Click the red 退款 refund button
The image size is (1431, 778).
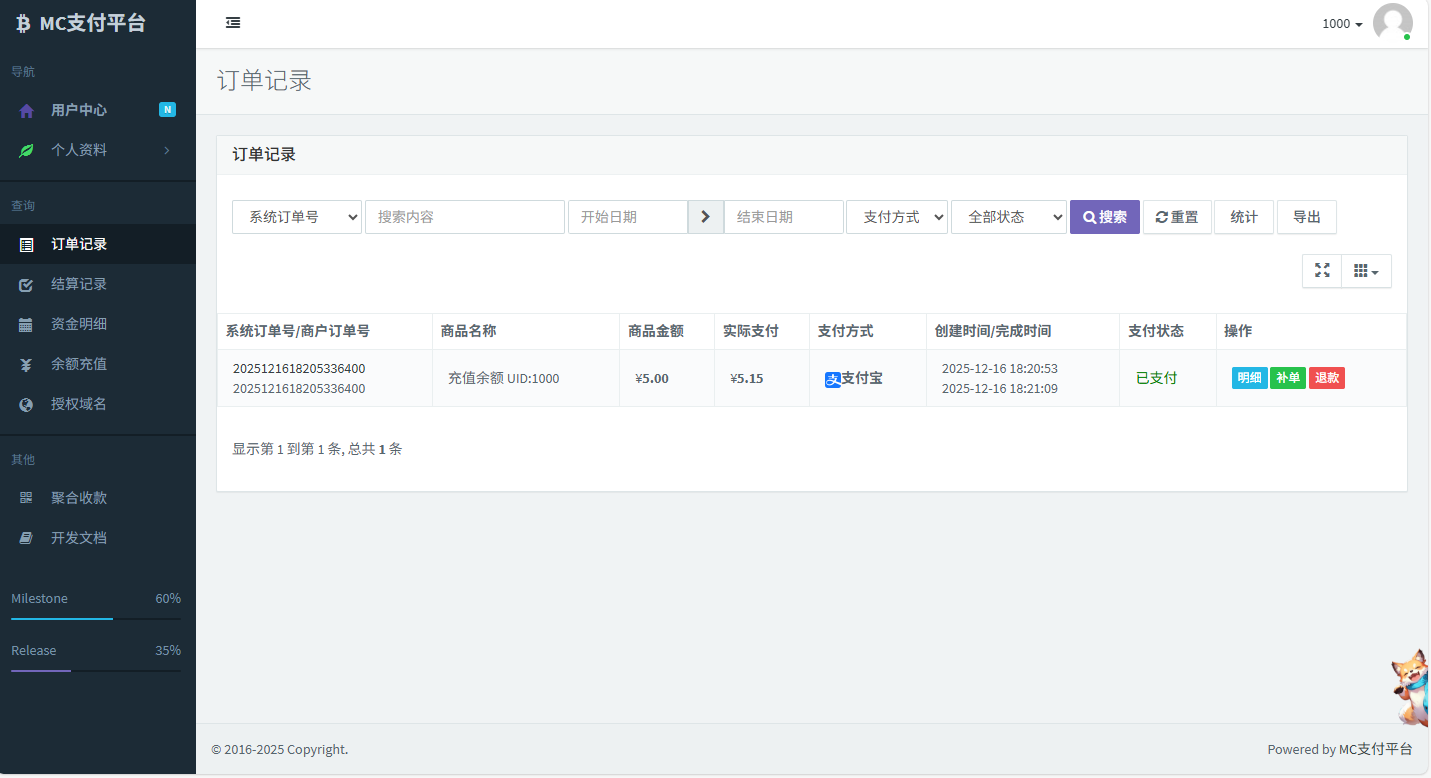[x=1326, y=378]
